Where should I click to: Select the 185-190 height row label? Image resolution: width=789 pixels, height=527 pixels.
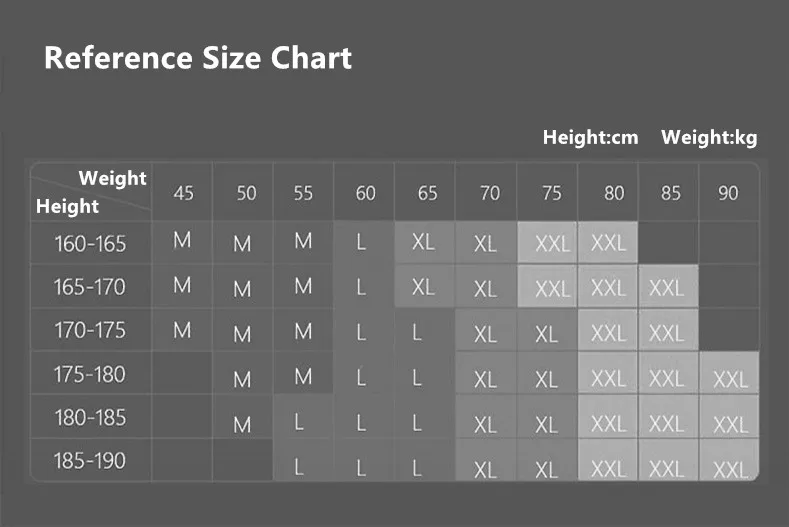[x=91, y=461]
